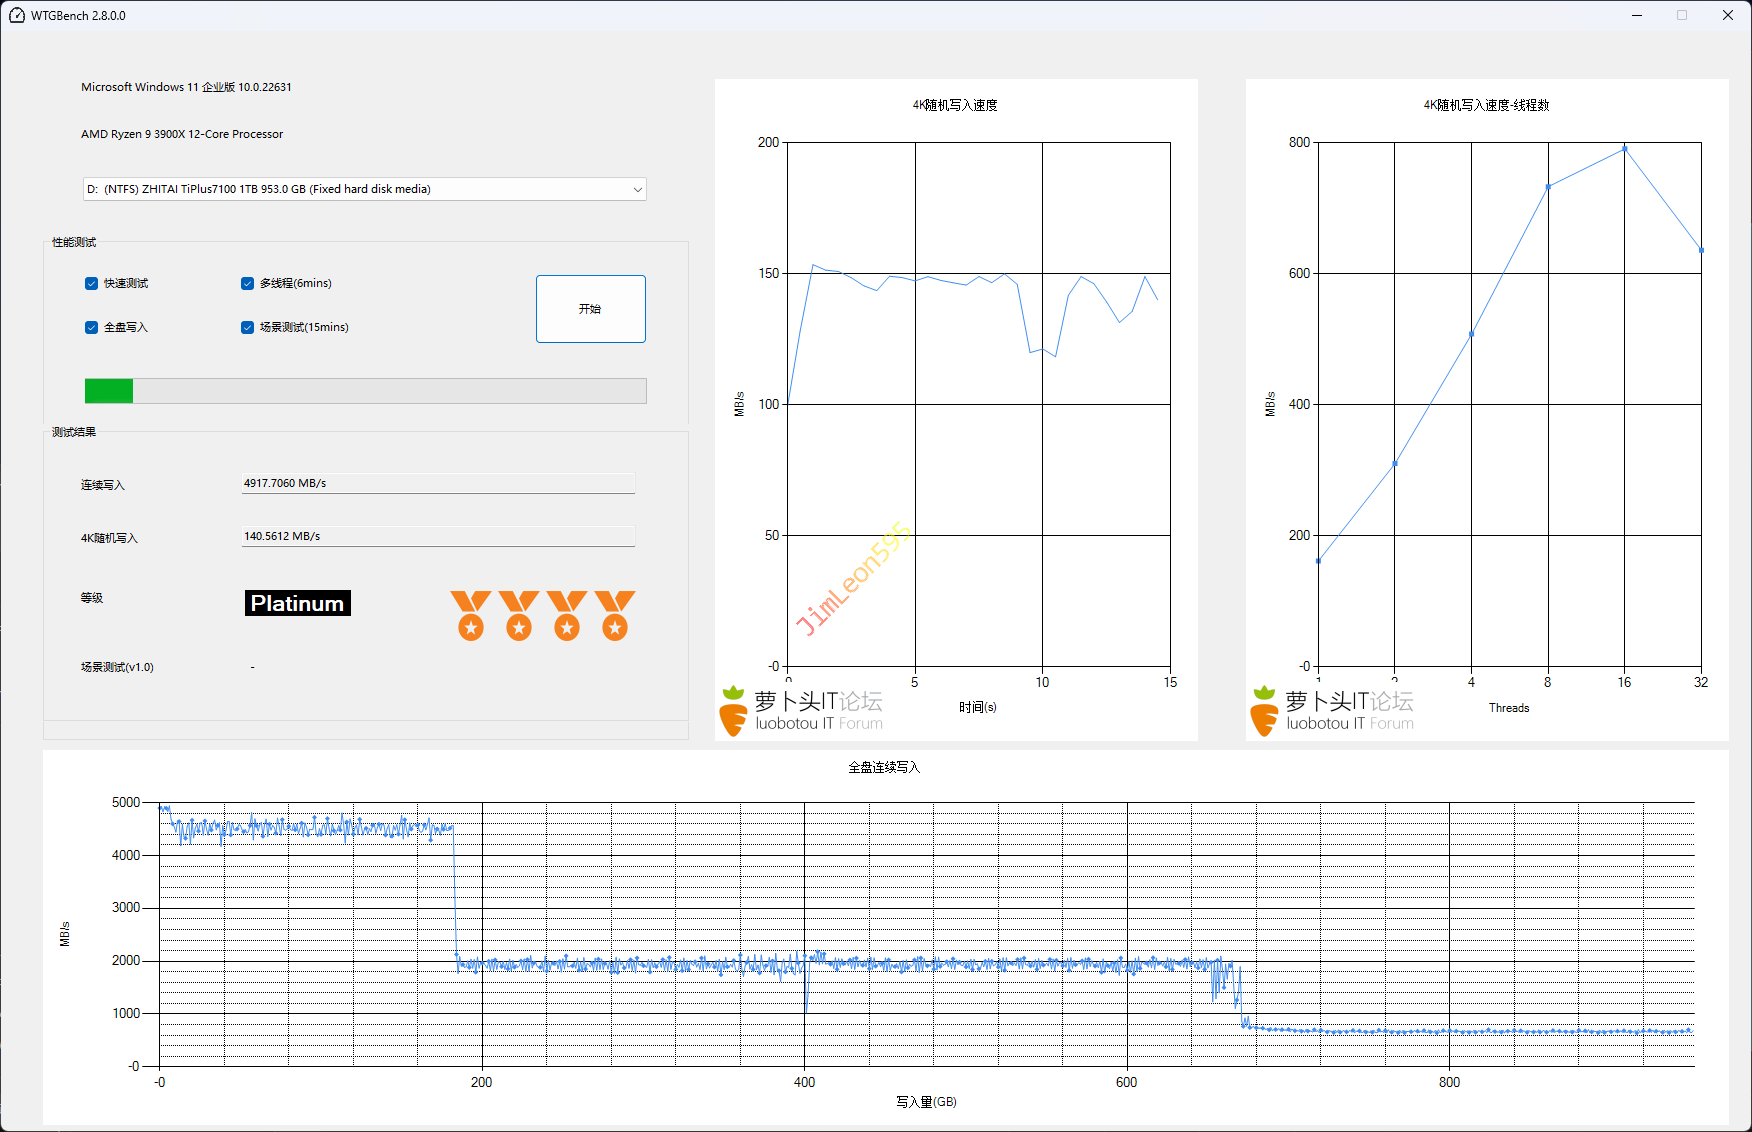1752x1132 pixels.
Task: Click the first orange medal icon
Action: coord(470,615)
